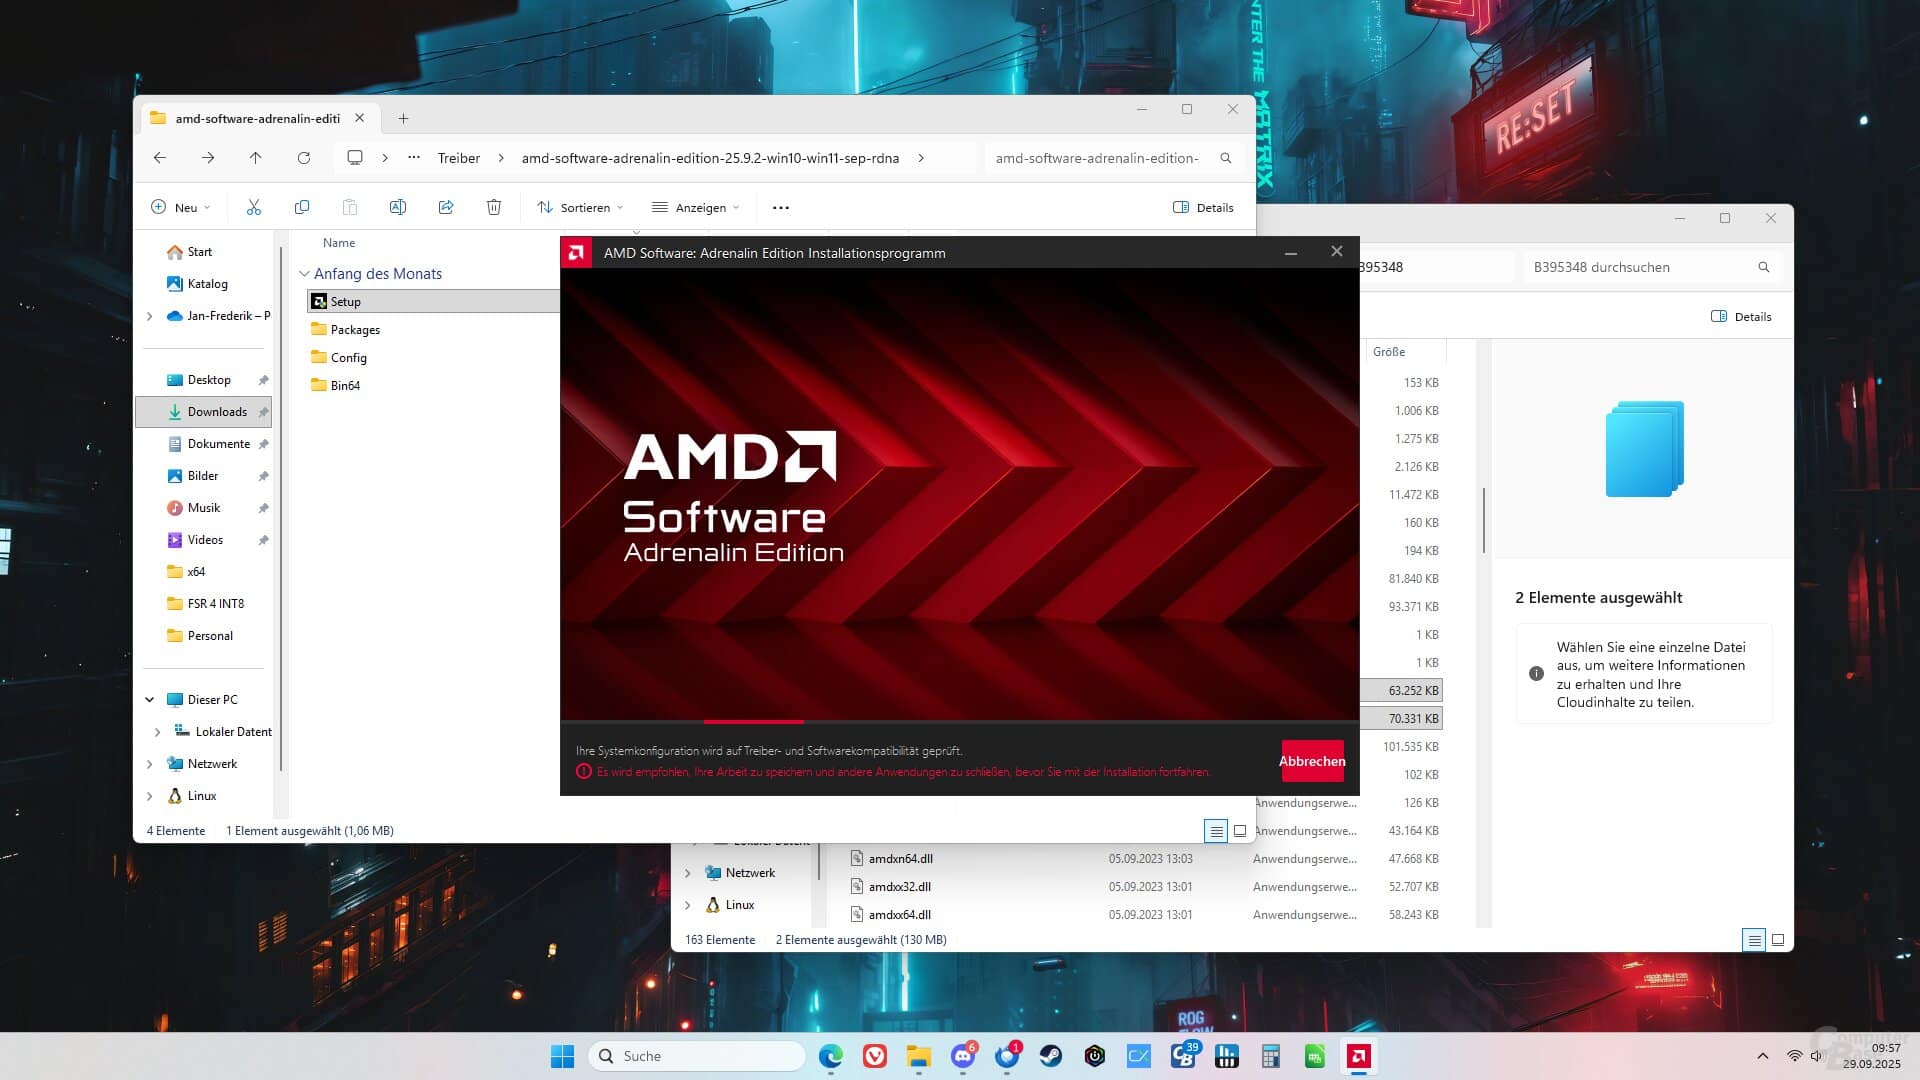The height and width of the screenshot is (1080, 1920).
Task: Open the Sortieren dropdown
Action: 580,207
